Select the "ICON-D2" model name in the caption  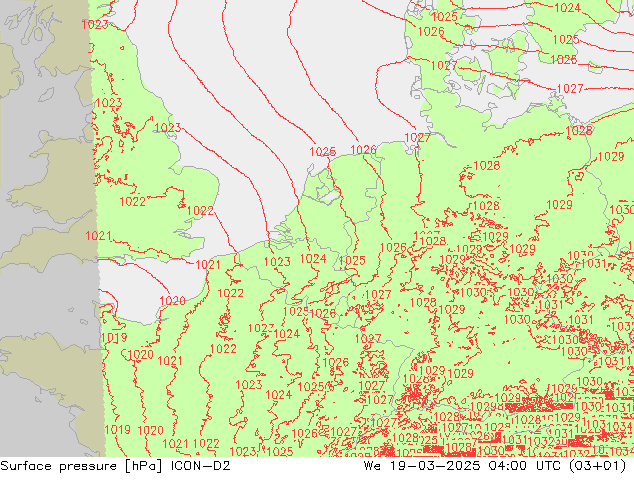point(201,466)
